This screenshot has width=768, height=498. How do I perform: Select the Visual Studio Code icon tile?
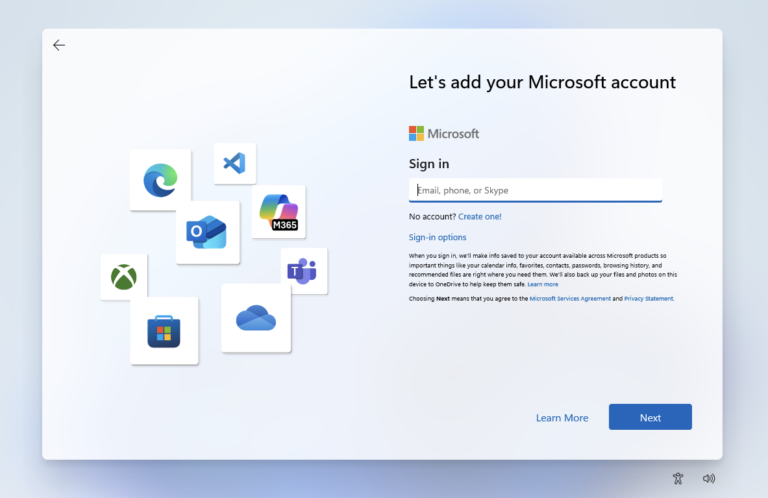(235, 164)
